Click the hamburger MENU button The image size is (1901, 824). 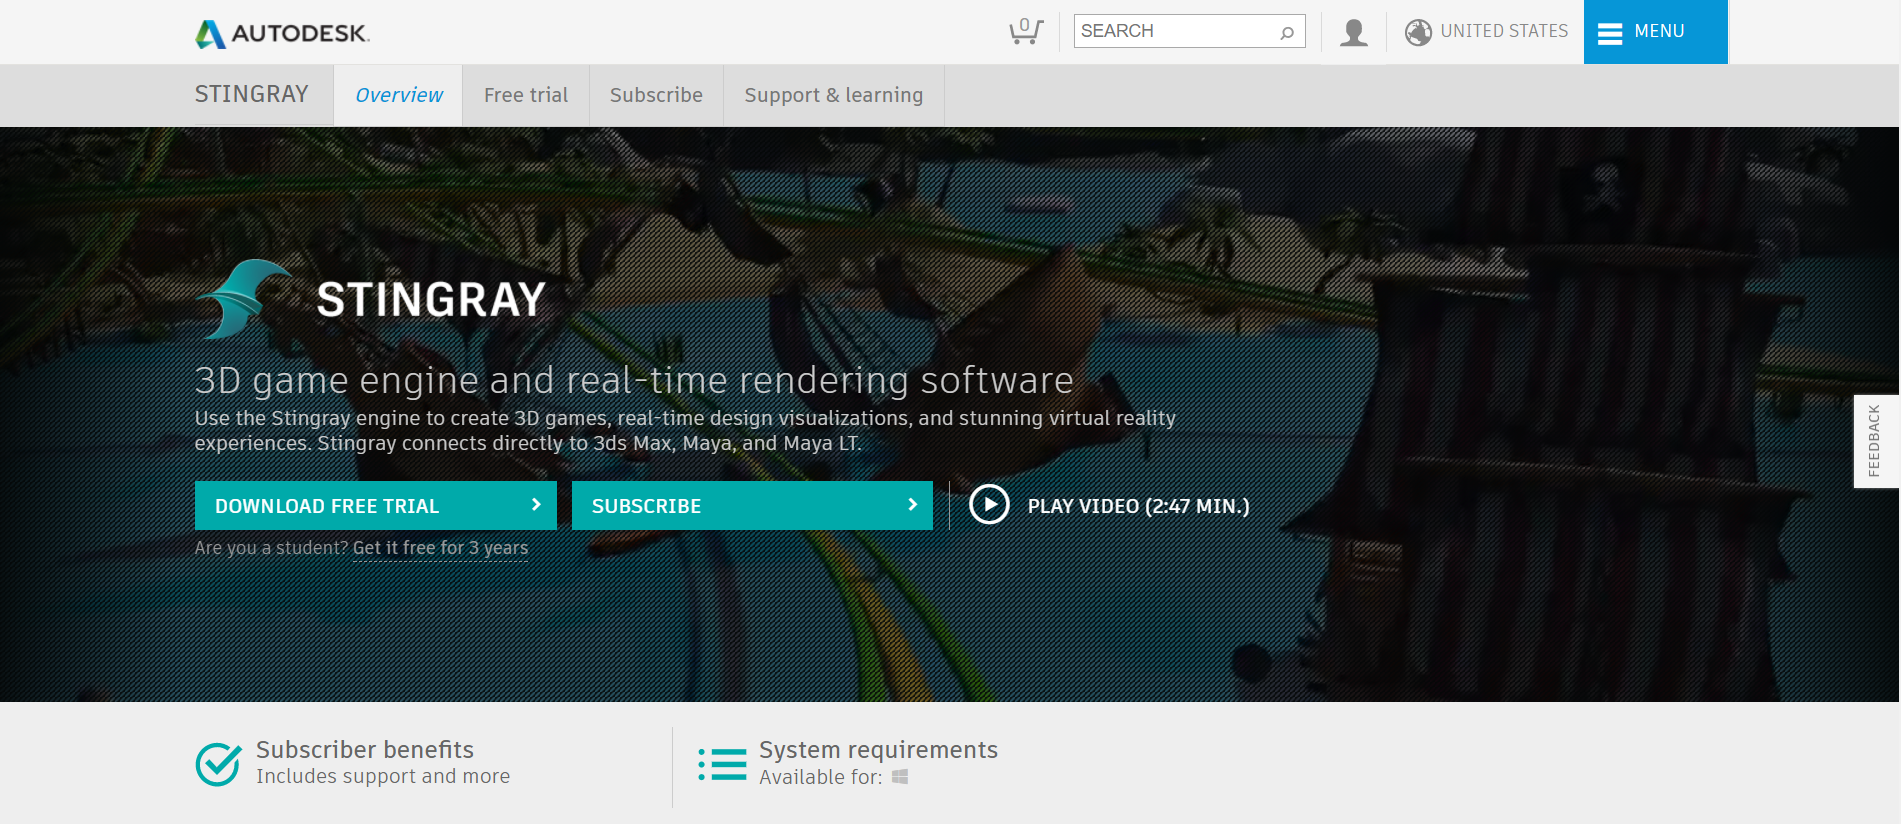coord(1655,32)
